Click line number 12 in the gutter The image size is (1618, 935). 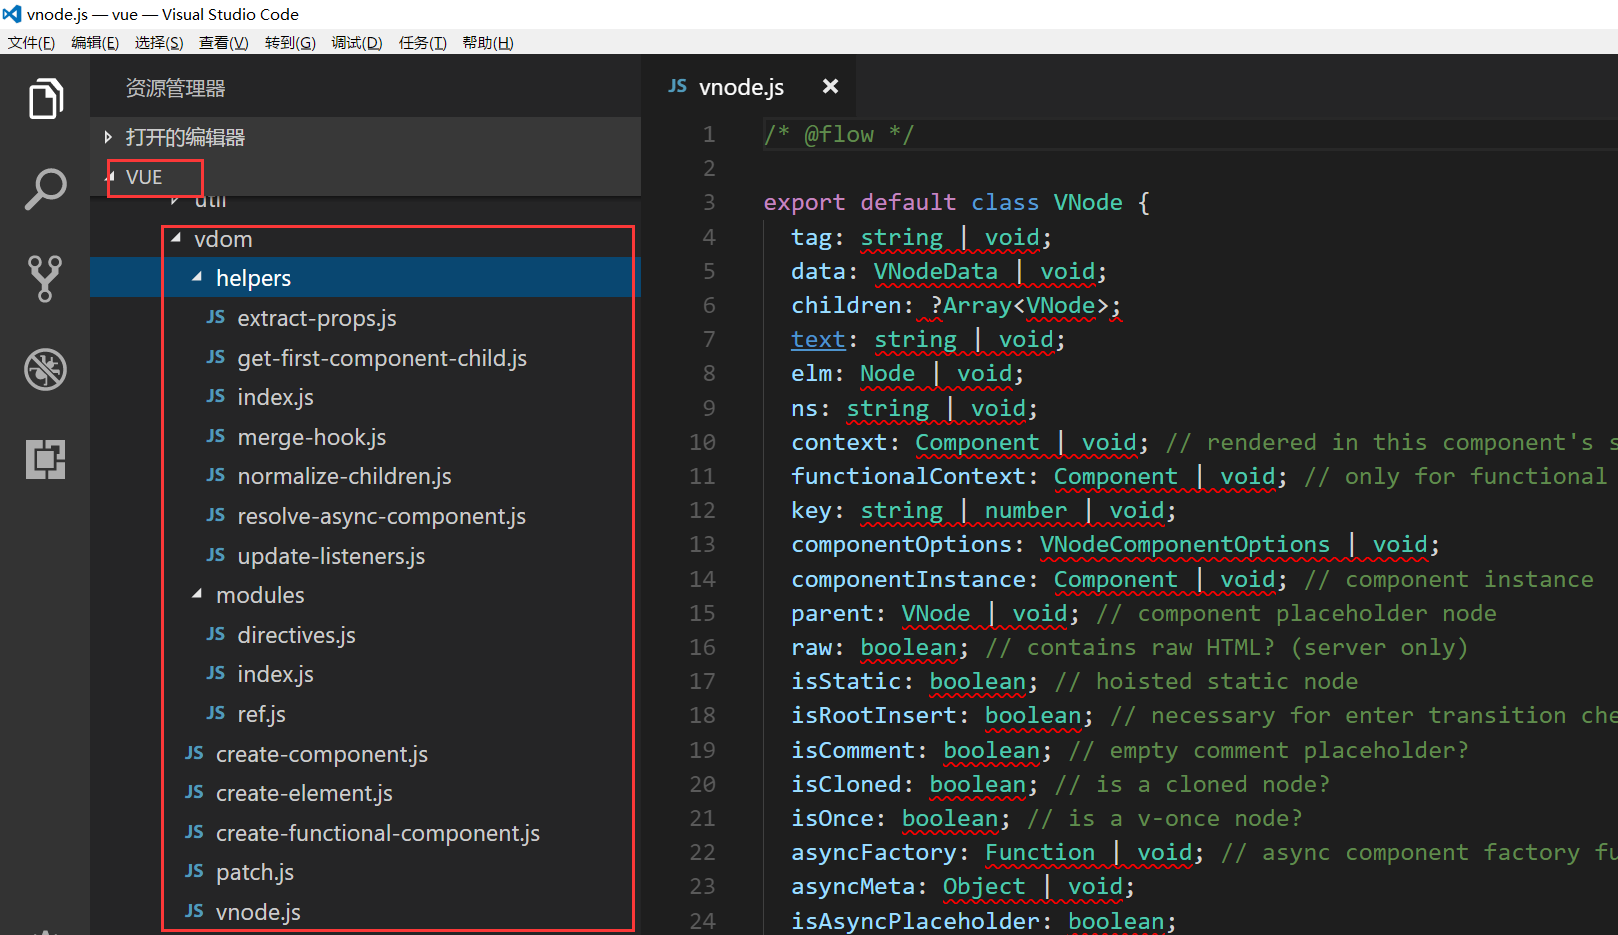click(702, 510)
